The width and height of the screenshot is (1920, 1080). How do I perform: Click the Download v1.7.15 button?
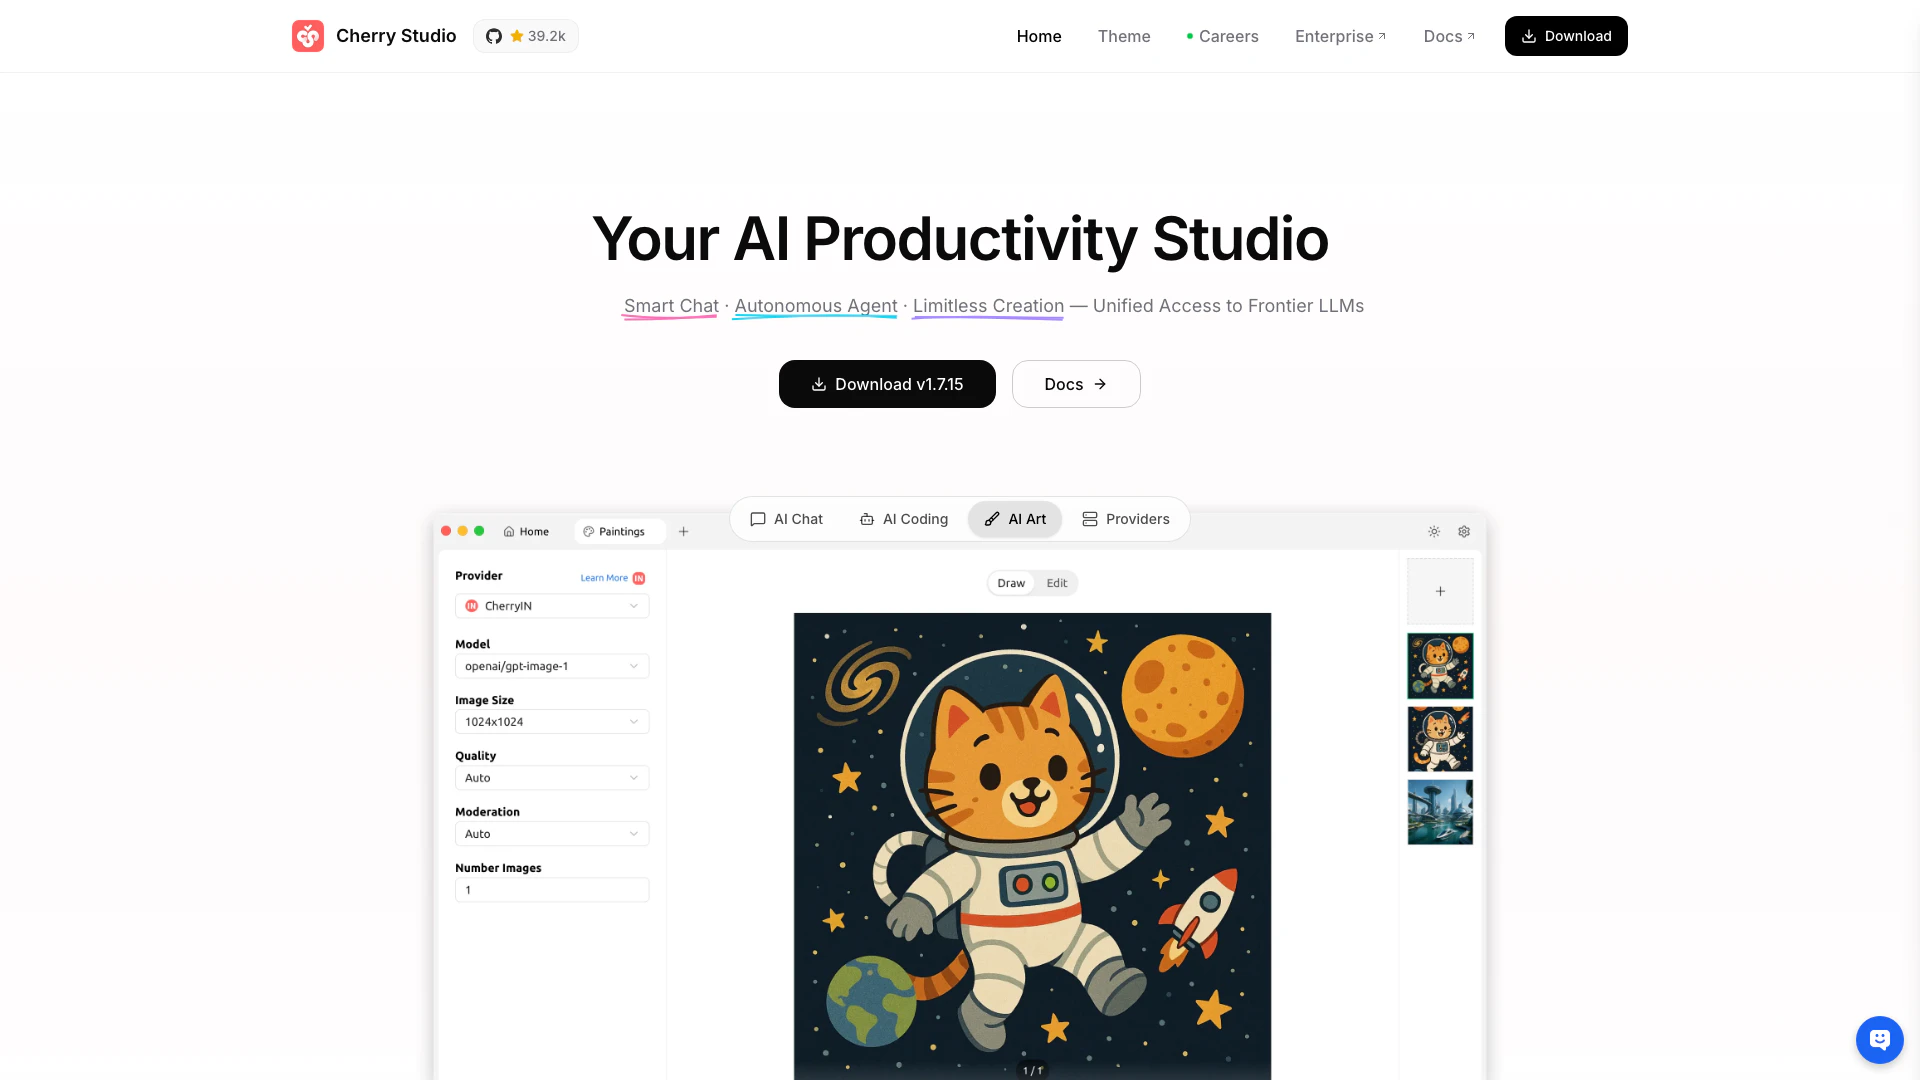[x=887, y=384]
